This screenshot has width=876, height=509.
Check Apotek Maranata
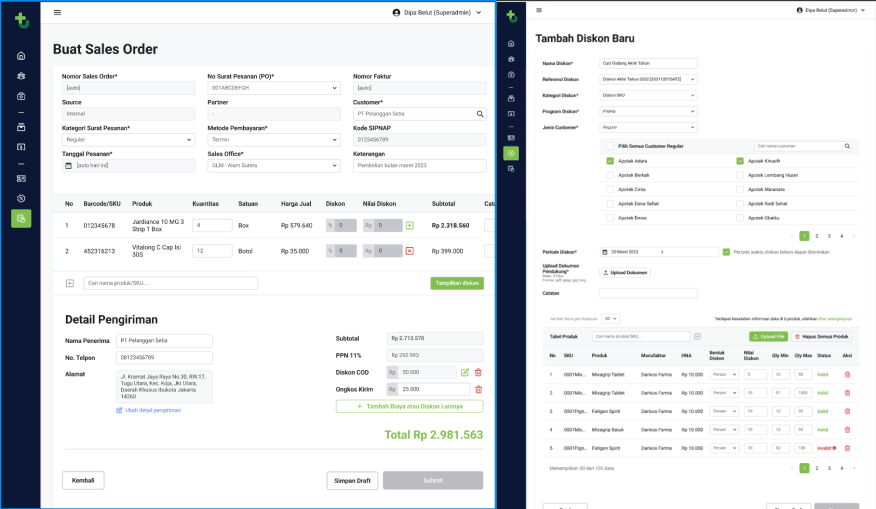[740, 189]
